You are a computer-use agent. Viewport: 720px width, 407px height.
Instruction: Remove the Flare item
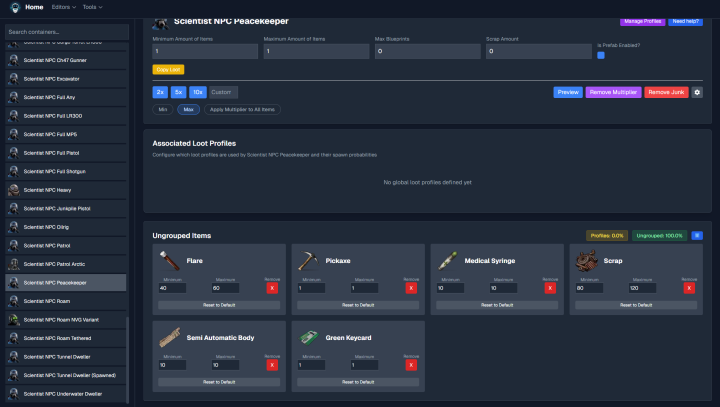[272, 288]
